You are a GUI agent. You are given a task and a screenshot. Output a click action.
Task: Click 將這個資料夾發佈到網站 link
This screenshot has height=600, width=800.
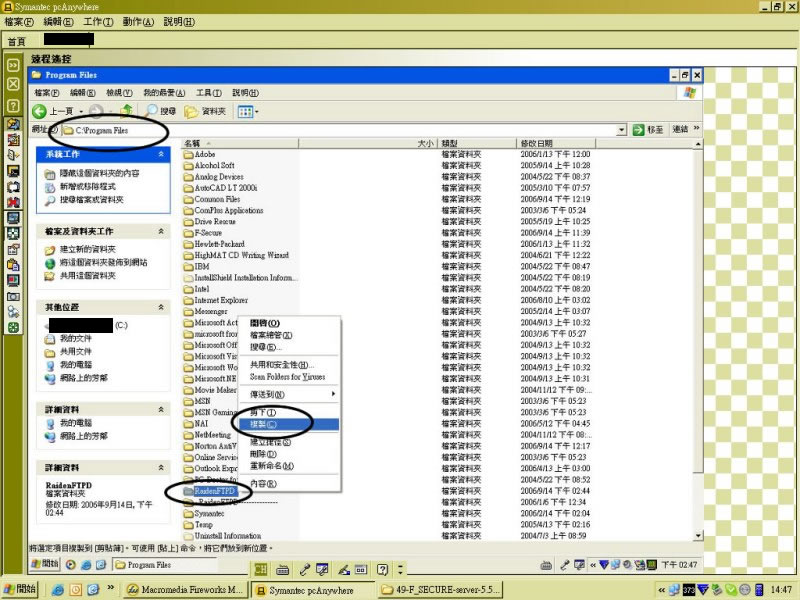(x=104, y=262)
